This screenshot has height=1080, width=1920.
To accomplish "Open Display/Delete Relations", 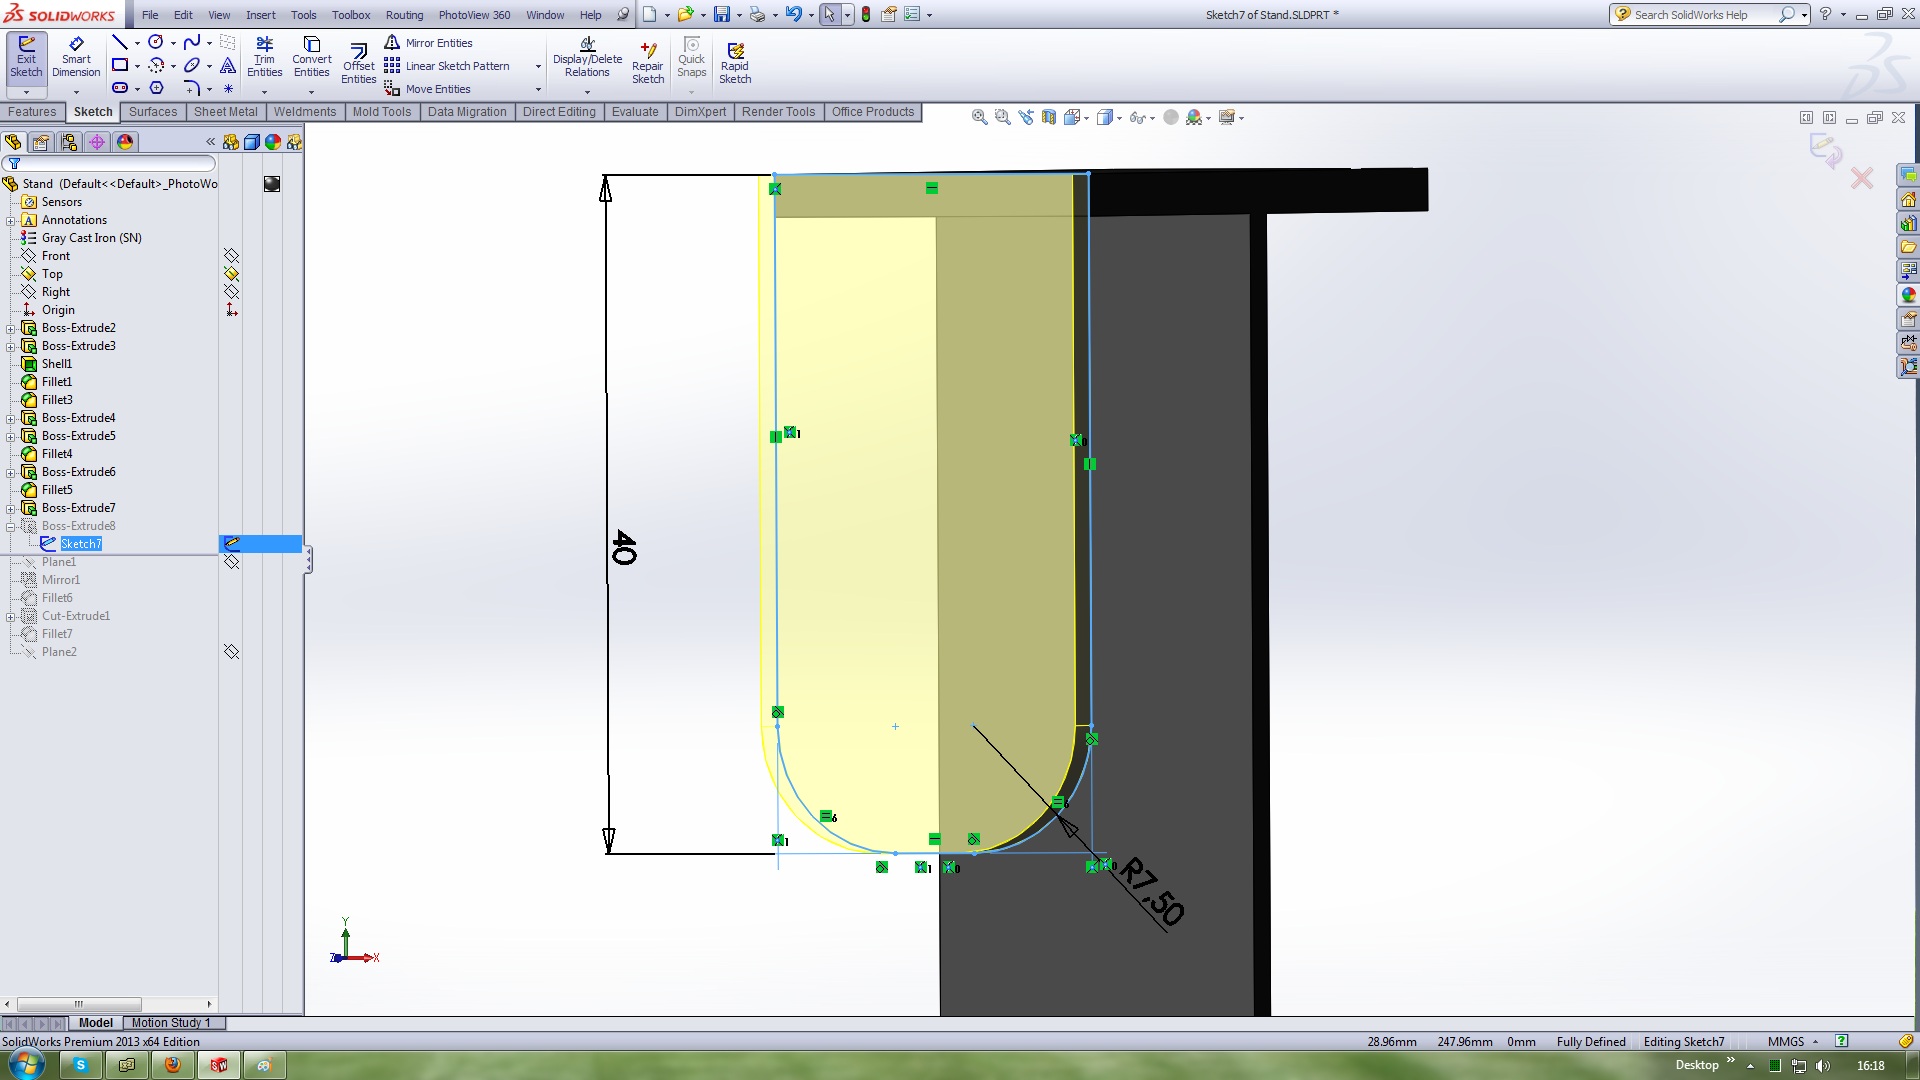I will (587, 57).
